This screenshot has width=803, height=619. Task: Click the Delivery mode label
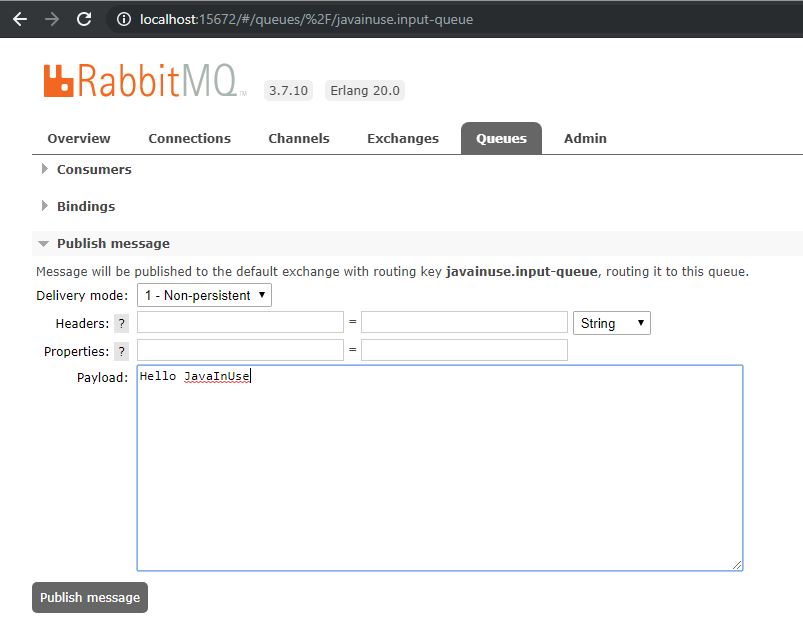[82, 295]
